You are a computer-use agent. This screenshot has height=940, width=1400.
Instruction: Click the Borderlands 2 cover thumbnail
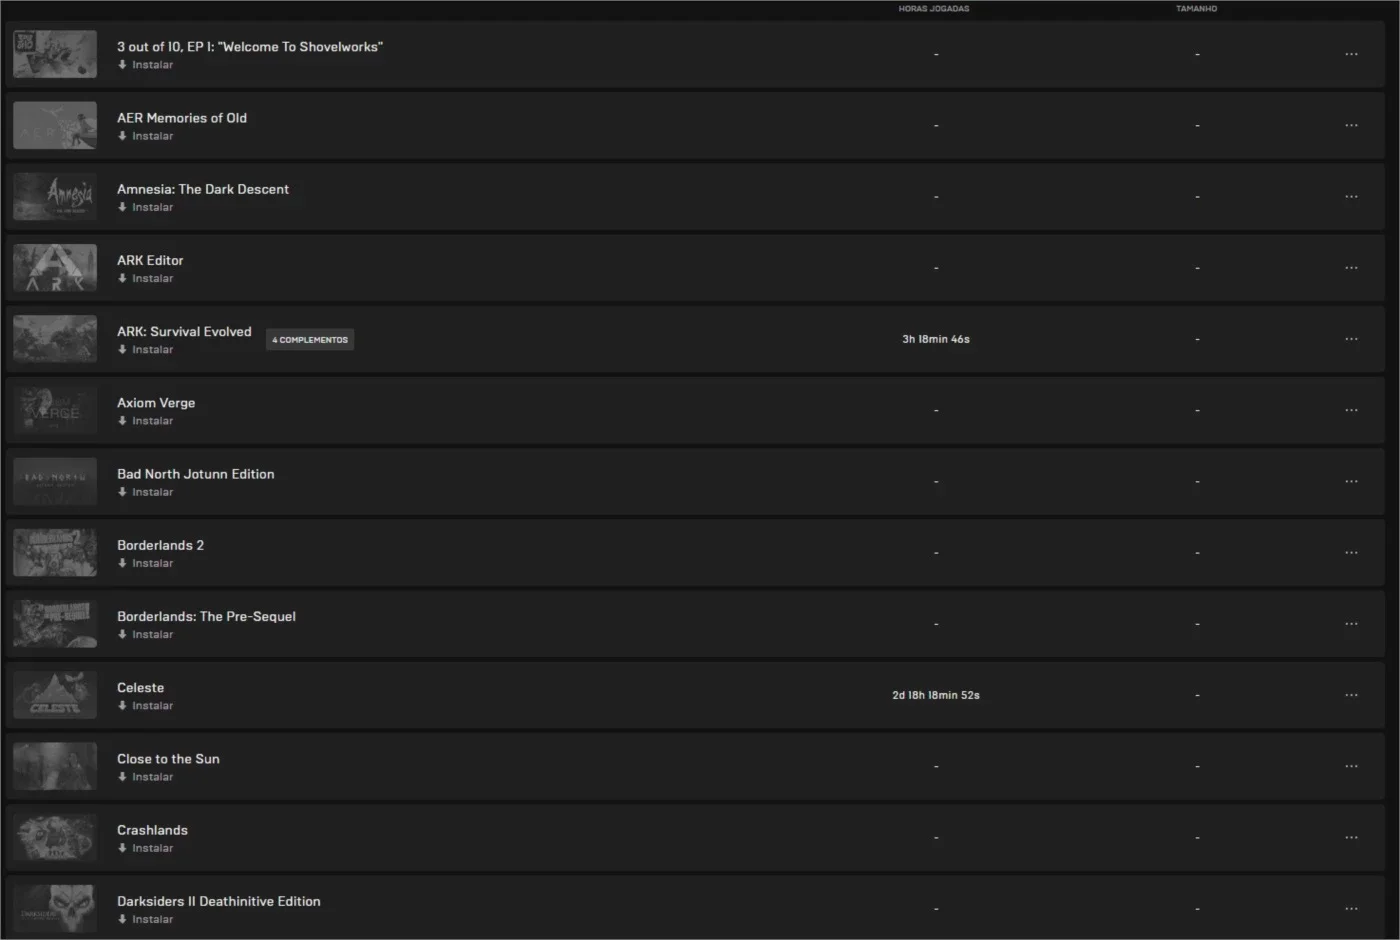pos(55,552)
